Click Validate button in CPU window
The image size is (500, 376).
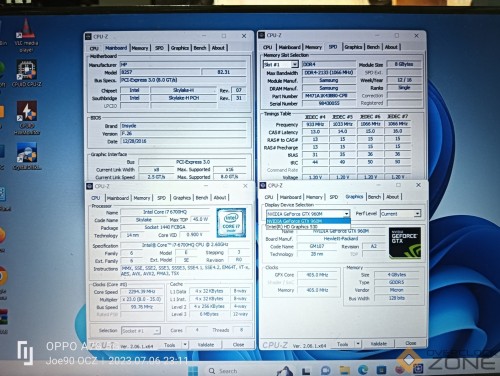point(206,345)
